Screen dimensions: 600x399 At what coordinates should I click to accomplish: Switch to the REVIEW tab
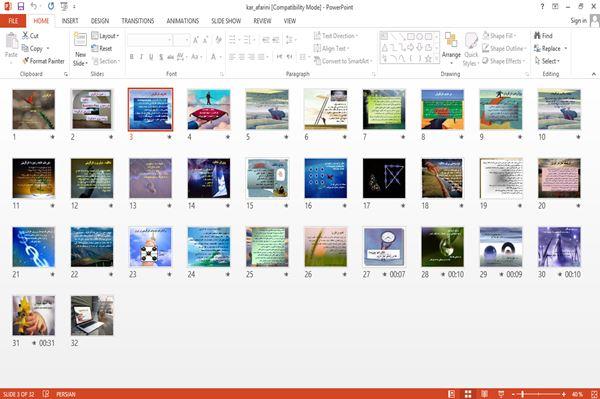click(262, 21)
